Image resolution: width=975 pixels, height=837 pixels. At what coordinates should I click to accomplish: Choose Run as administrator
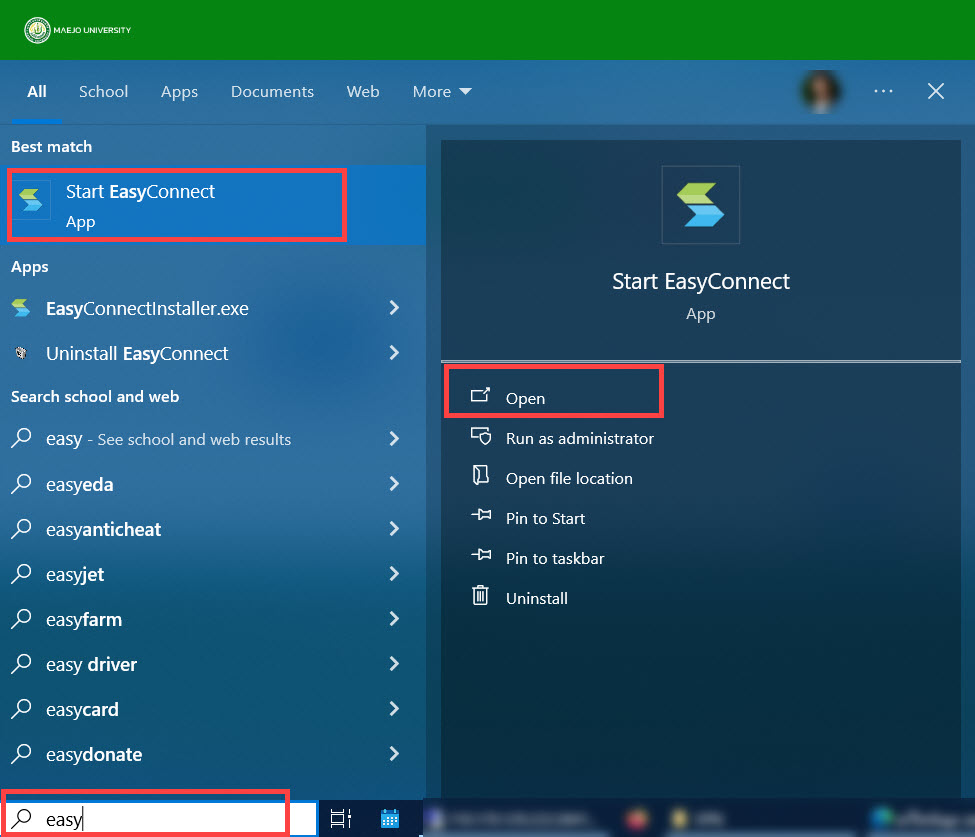pos(579,438)
